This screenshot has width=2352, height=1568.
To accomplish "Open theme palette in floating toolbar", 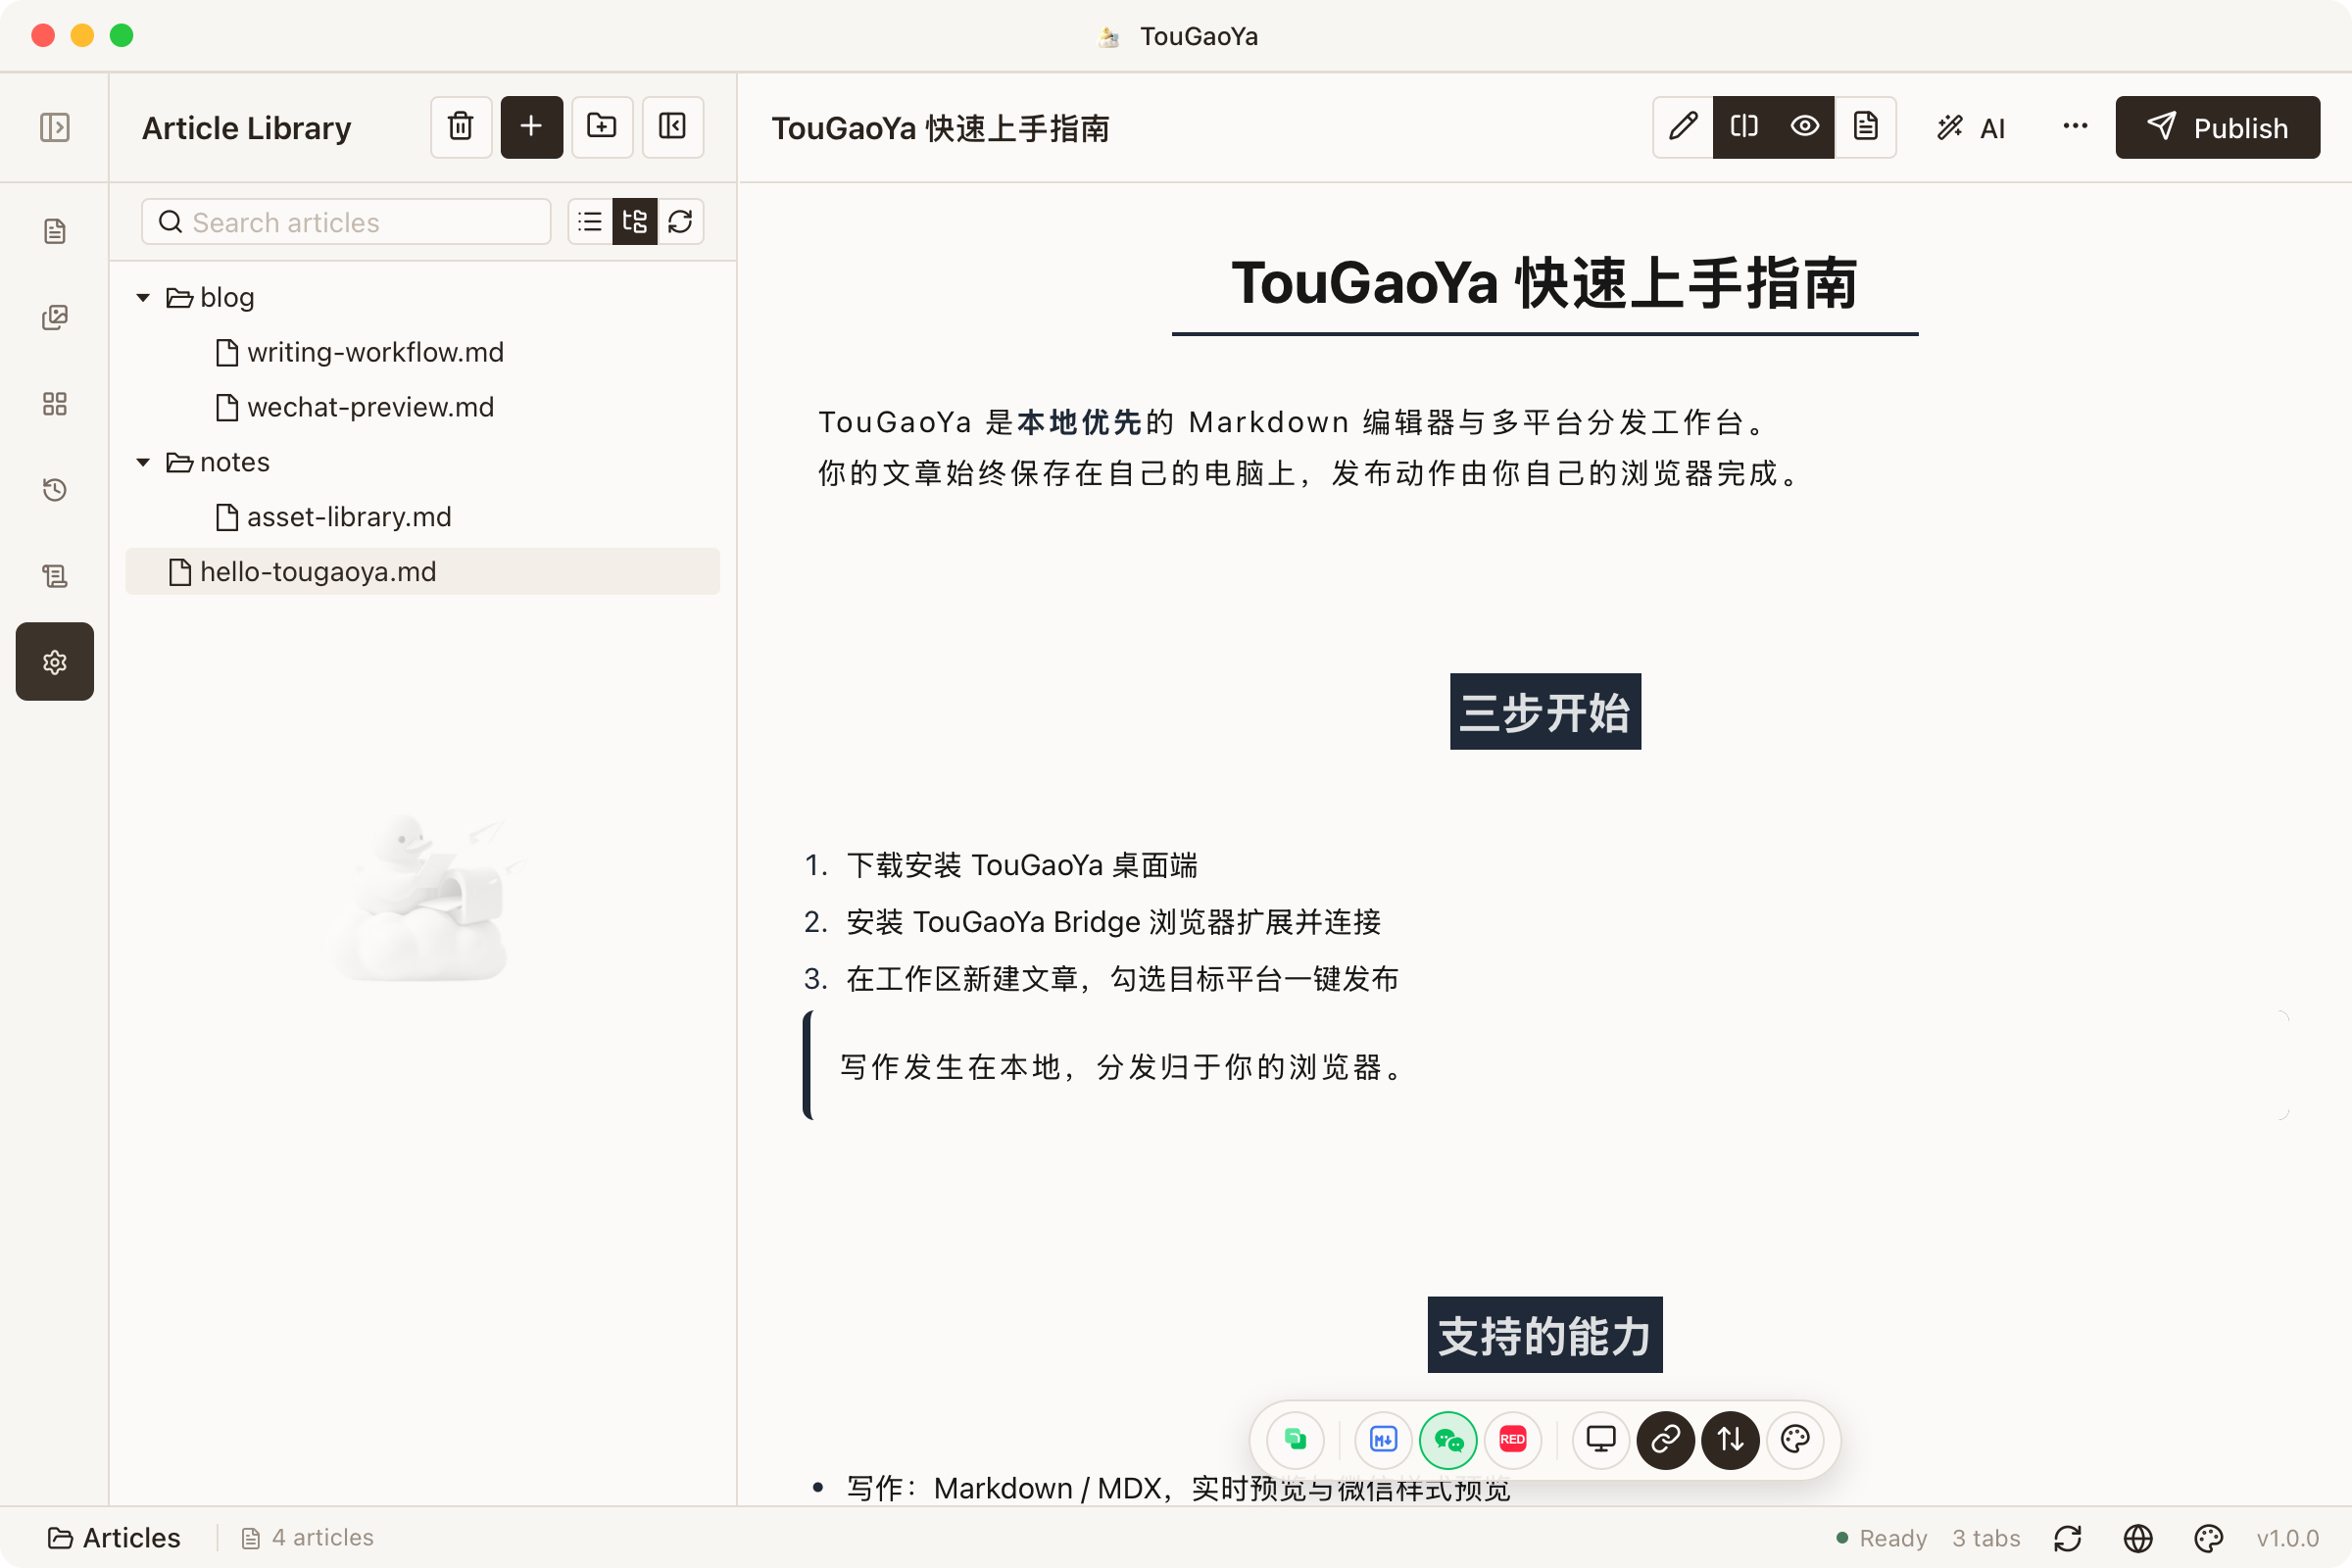I will 1796,1440.
